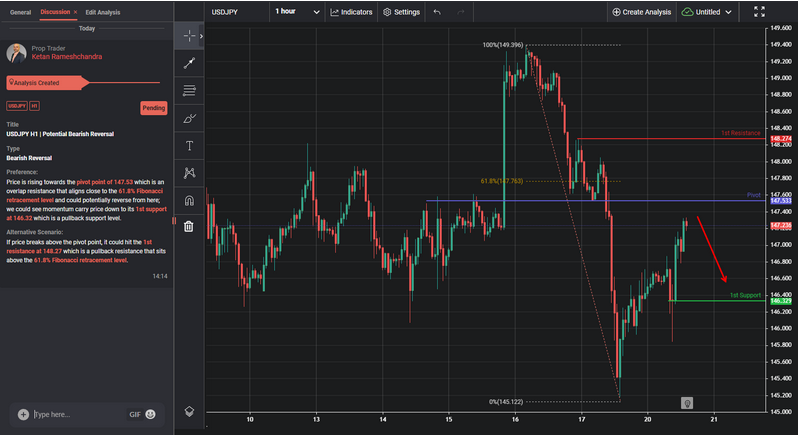
Task: Open the object layers icon
Action: click(x=189, y=411)
